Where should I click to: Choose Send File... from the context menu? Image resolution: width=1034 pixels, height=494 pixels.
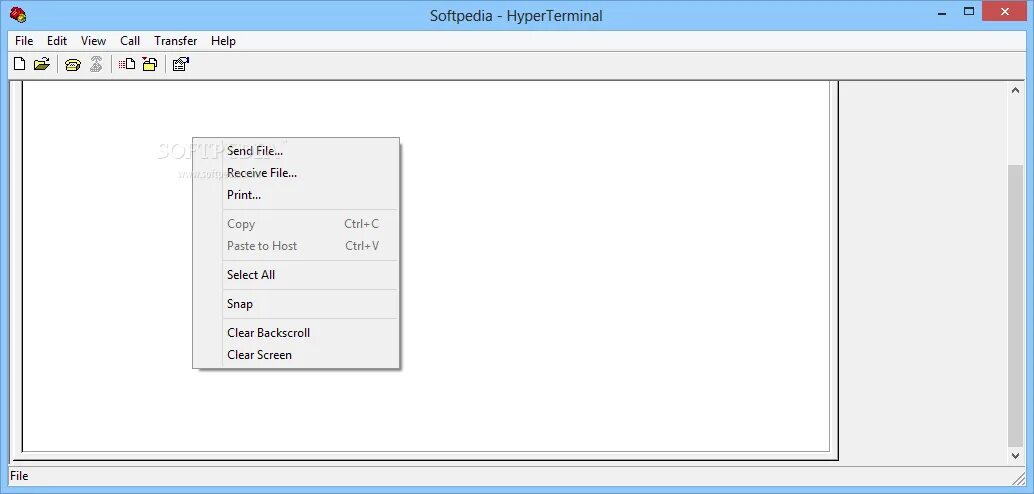pos(296,151)
